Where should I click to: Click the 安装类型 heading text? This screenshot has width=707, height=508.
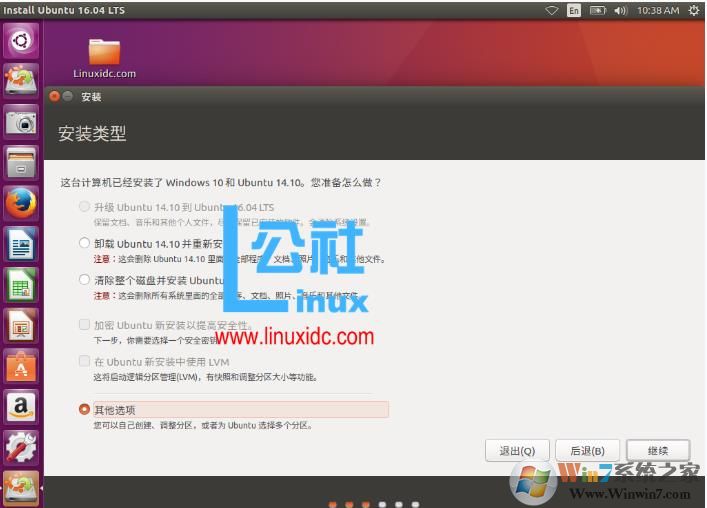pyautogui.click(x=92, y=133)
